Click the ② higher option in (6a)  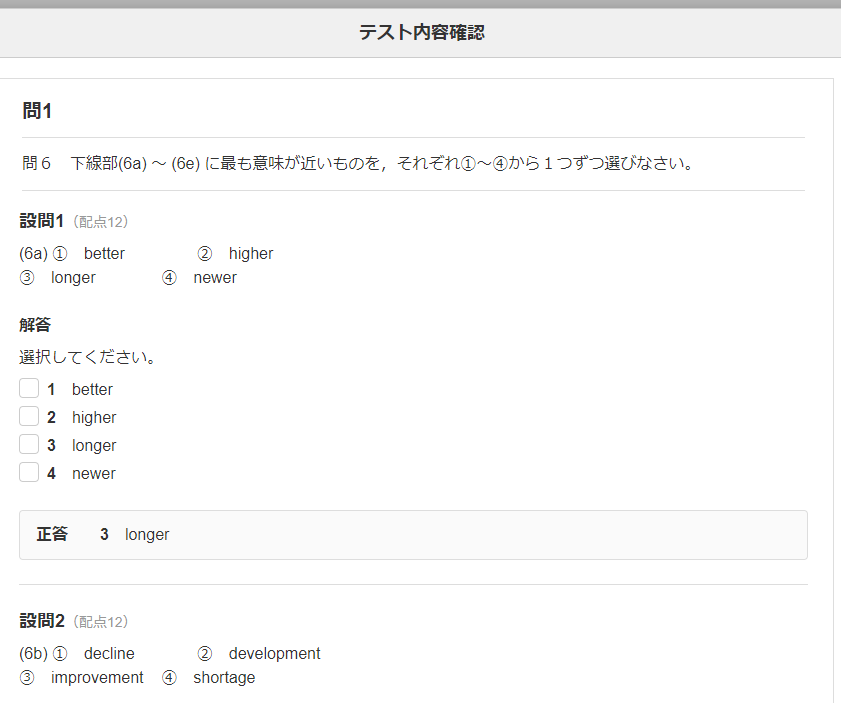[236, 254]
